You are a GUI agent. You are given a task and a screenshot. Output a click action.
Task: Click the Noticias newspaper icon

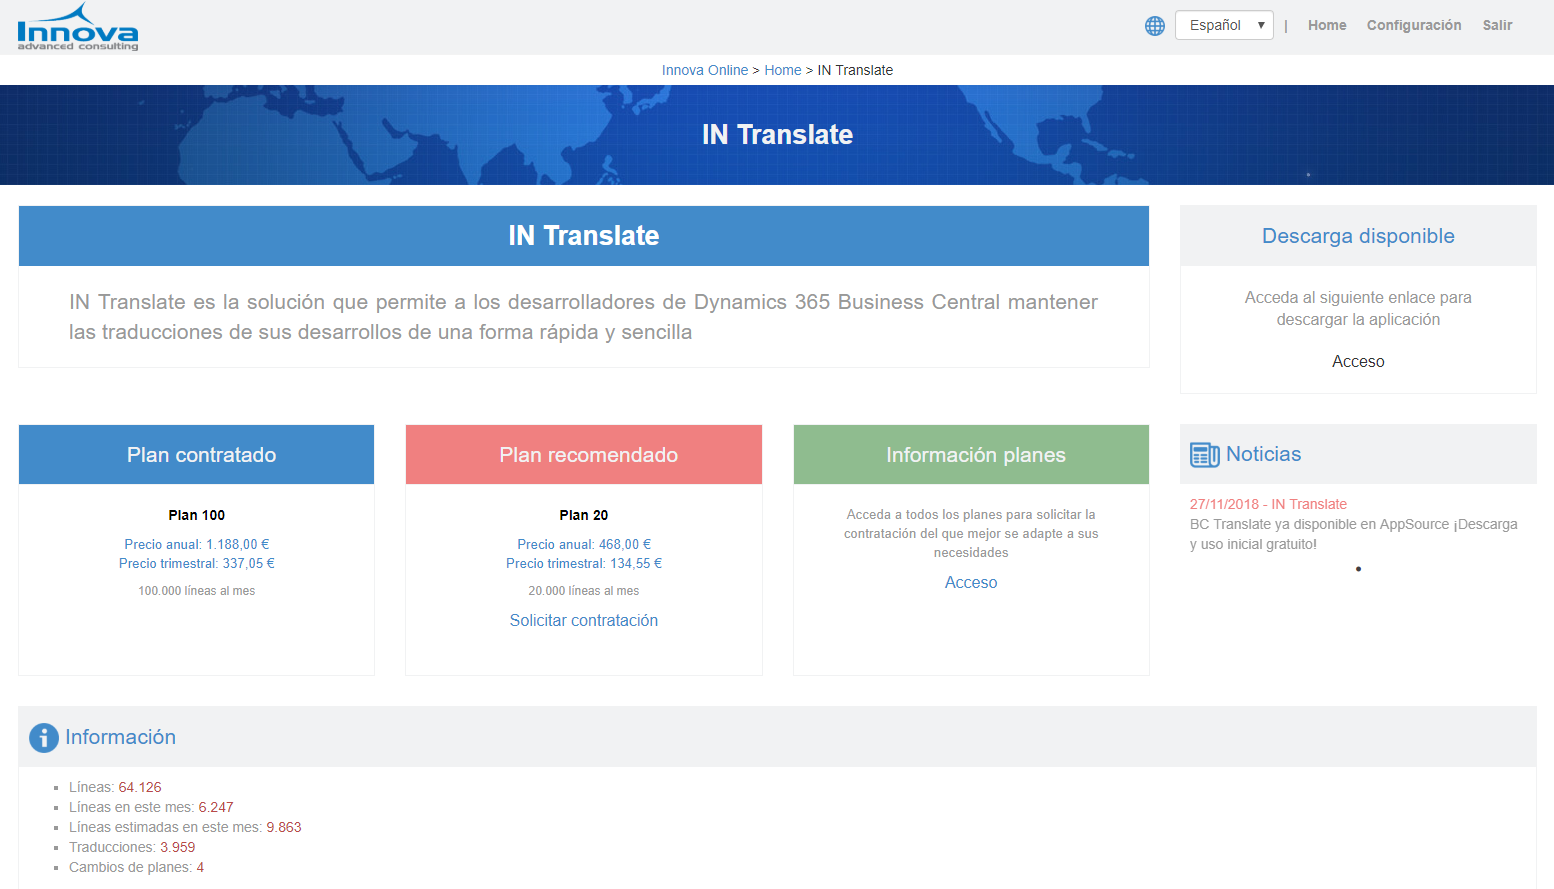coord(1205,455)
